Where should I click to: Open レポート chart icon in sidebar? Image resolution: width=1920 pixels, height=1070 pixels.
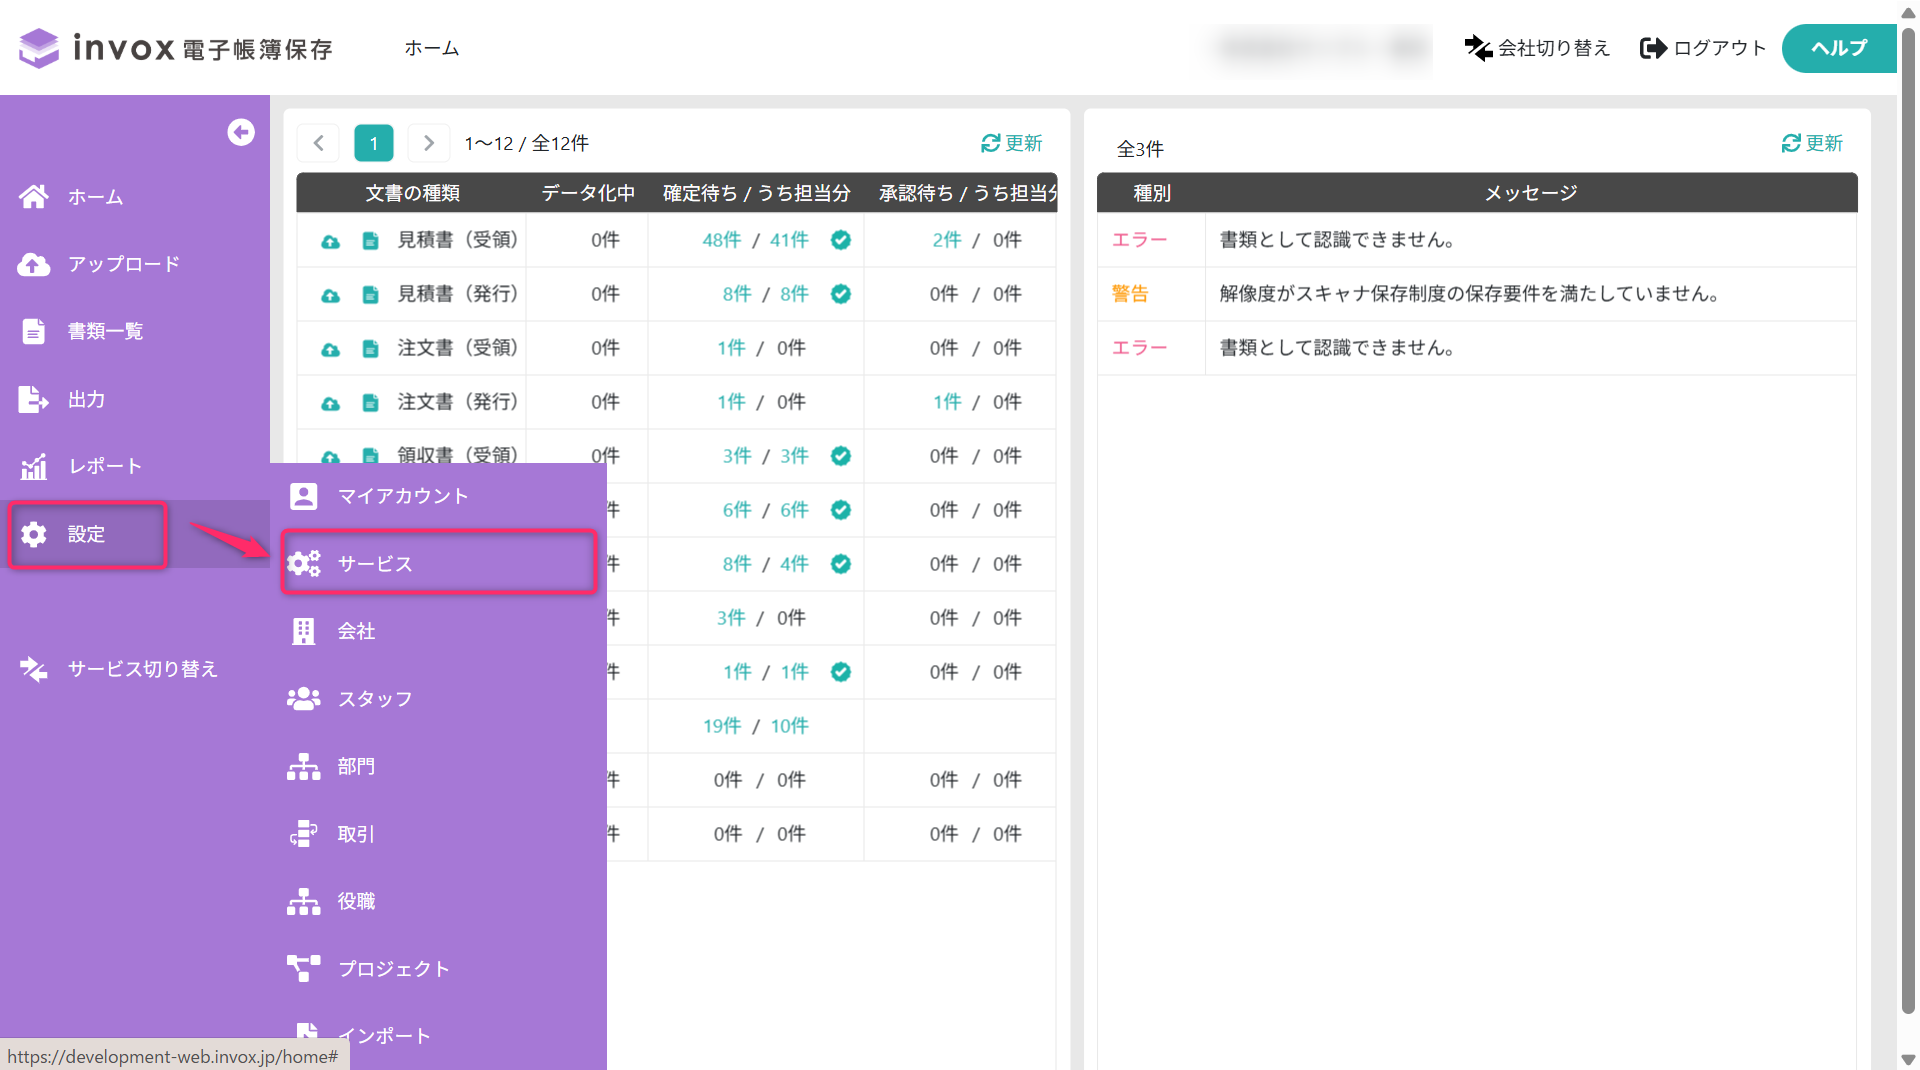34,466
